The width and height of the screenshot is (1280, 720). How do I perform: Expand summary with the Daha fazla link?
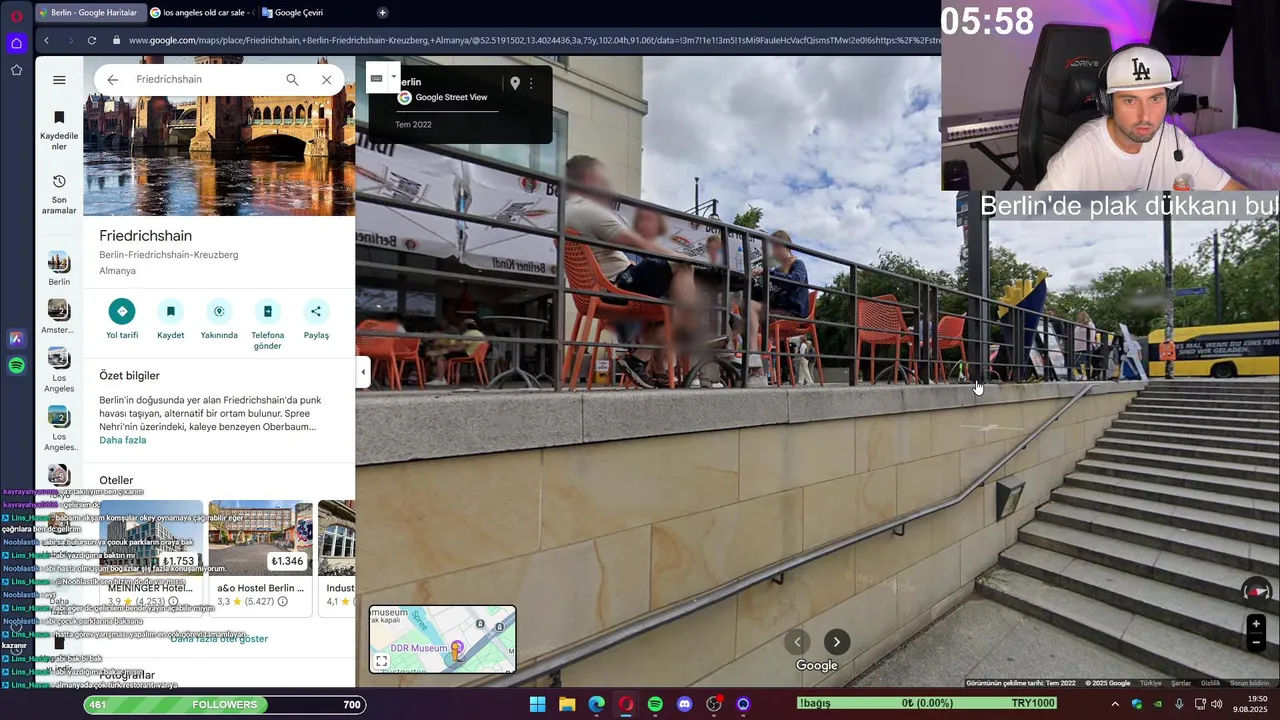point(122,440)
